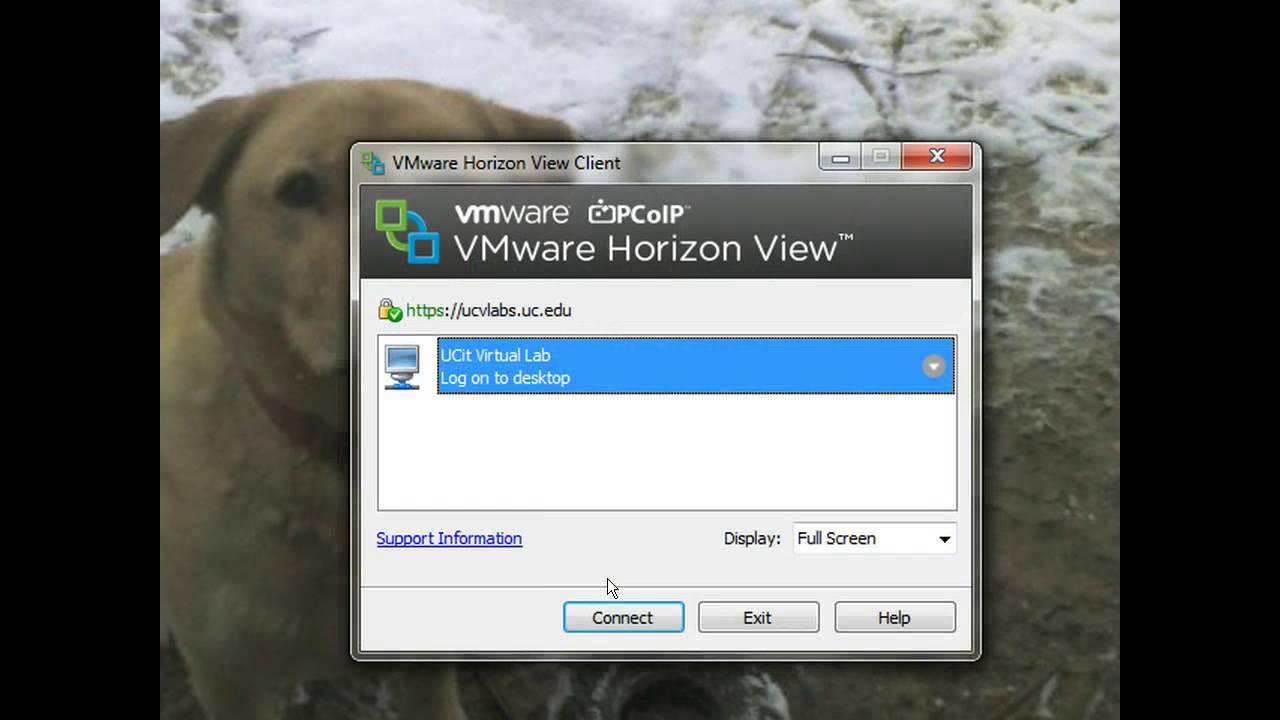Expand the Display Full Screen dropdown
This screenshot has width=1280, height=720.
[x=874, y=538]
